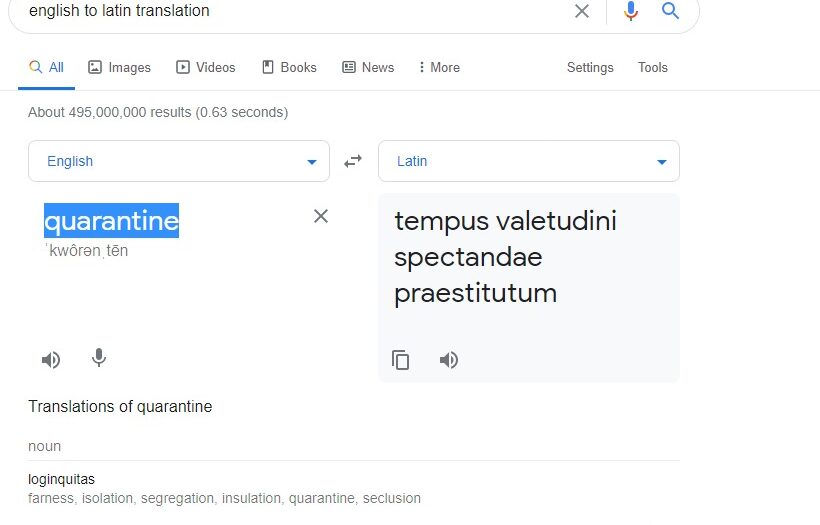Dictate source text with translator microphone
The width and height of the screenshot is (820, 525).
98,358
